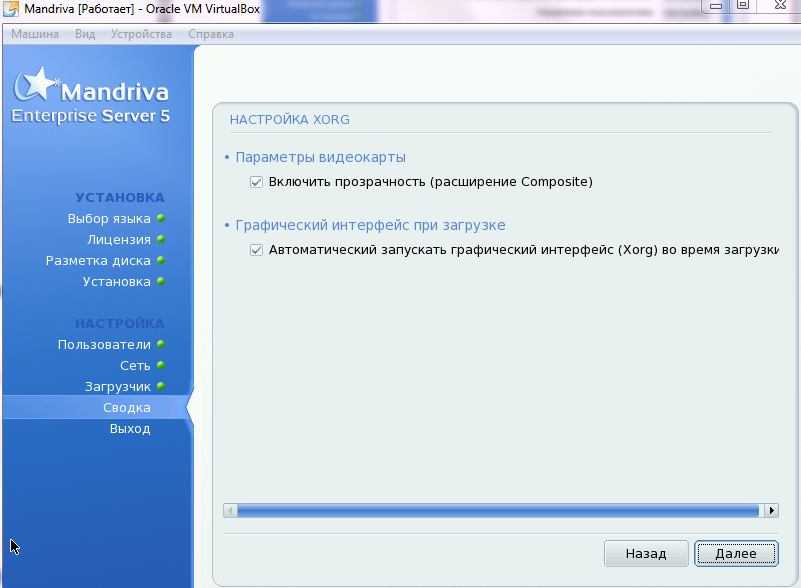The image size is (801, 588).
Task: Click green dot next to Разметка диска
Action: coord(161,260)
